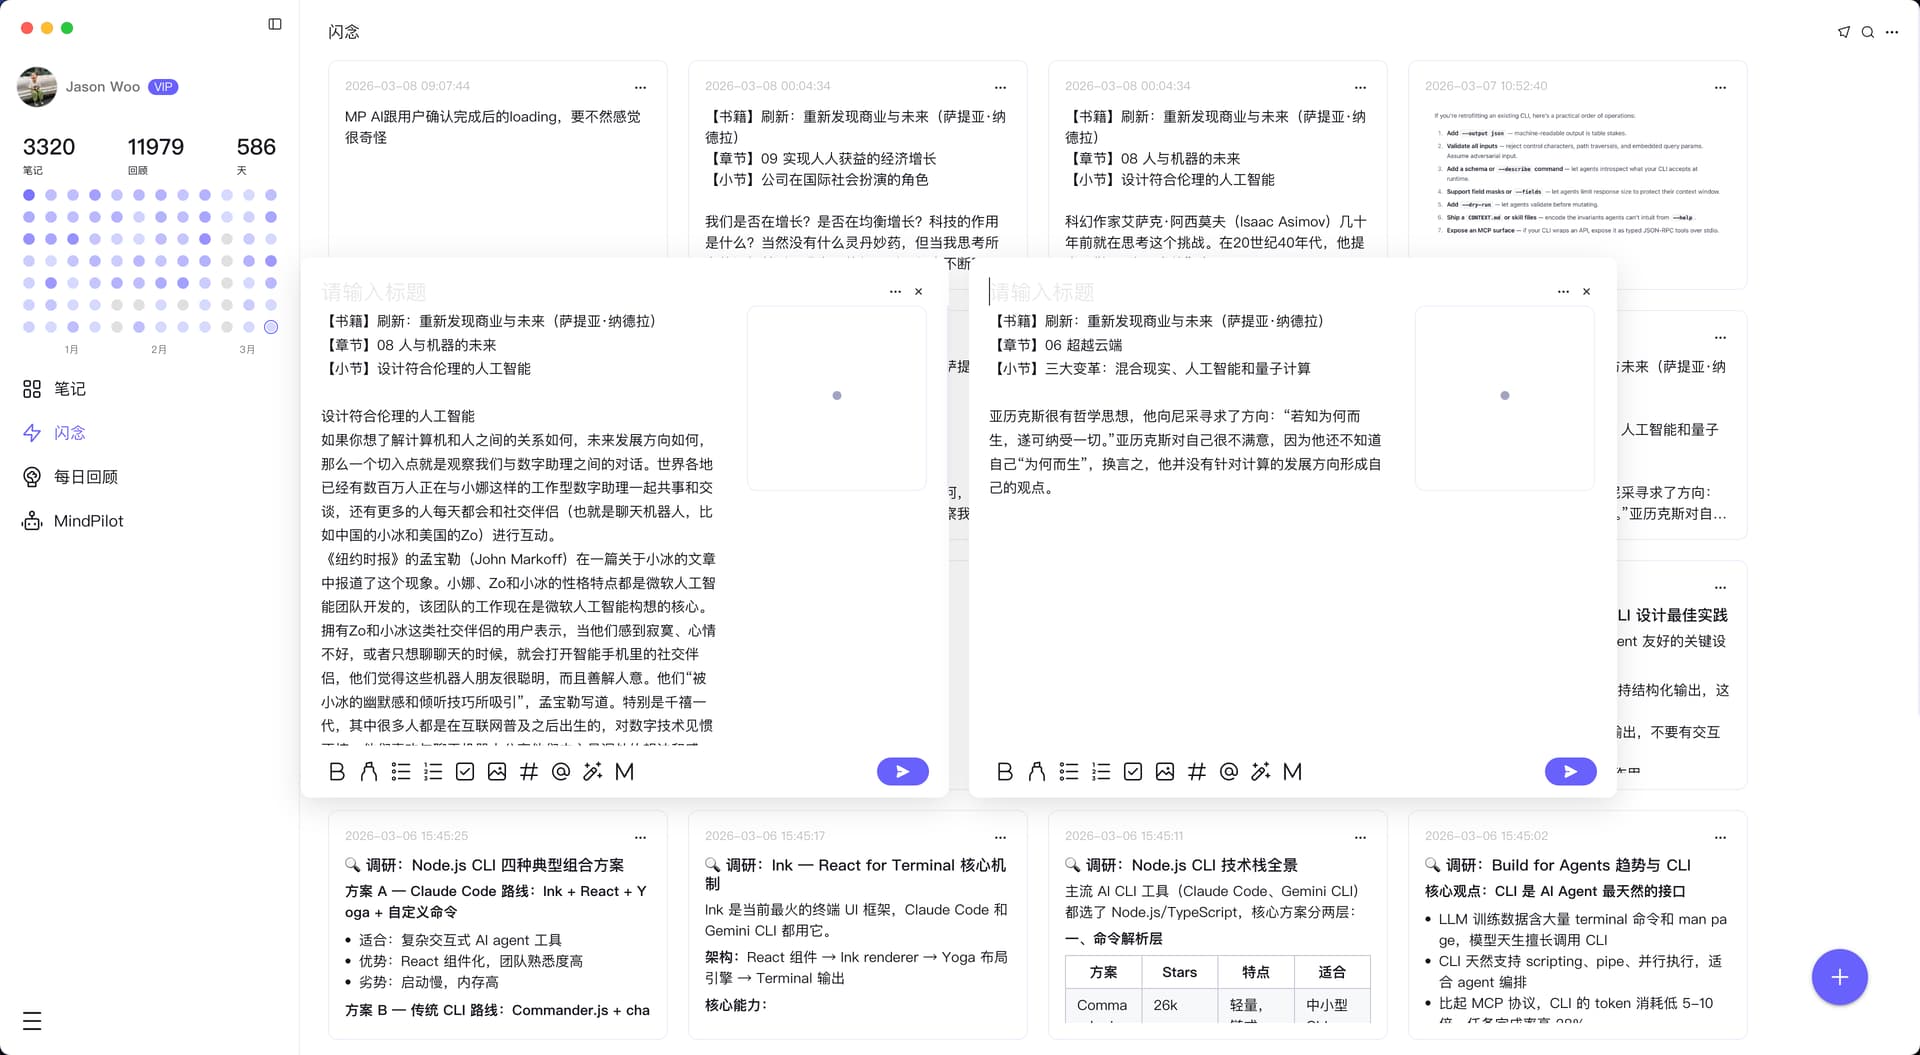The height and width of the screenshot is (1055, 1920).
Task: Insert image in left editor toolbar
Action: pyautogui.click(x=497, y=772)
